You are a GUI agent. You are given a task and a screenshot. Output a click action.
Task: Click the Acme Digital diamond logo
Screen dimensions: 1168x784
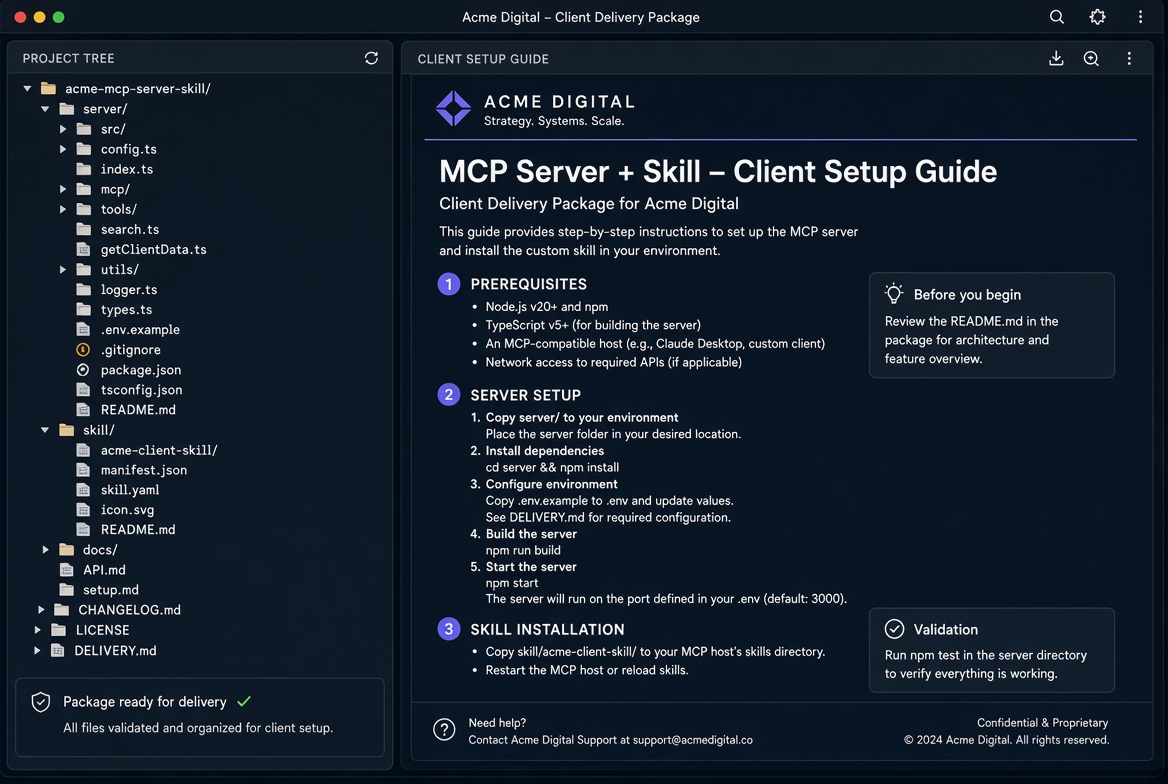(453, 109)
